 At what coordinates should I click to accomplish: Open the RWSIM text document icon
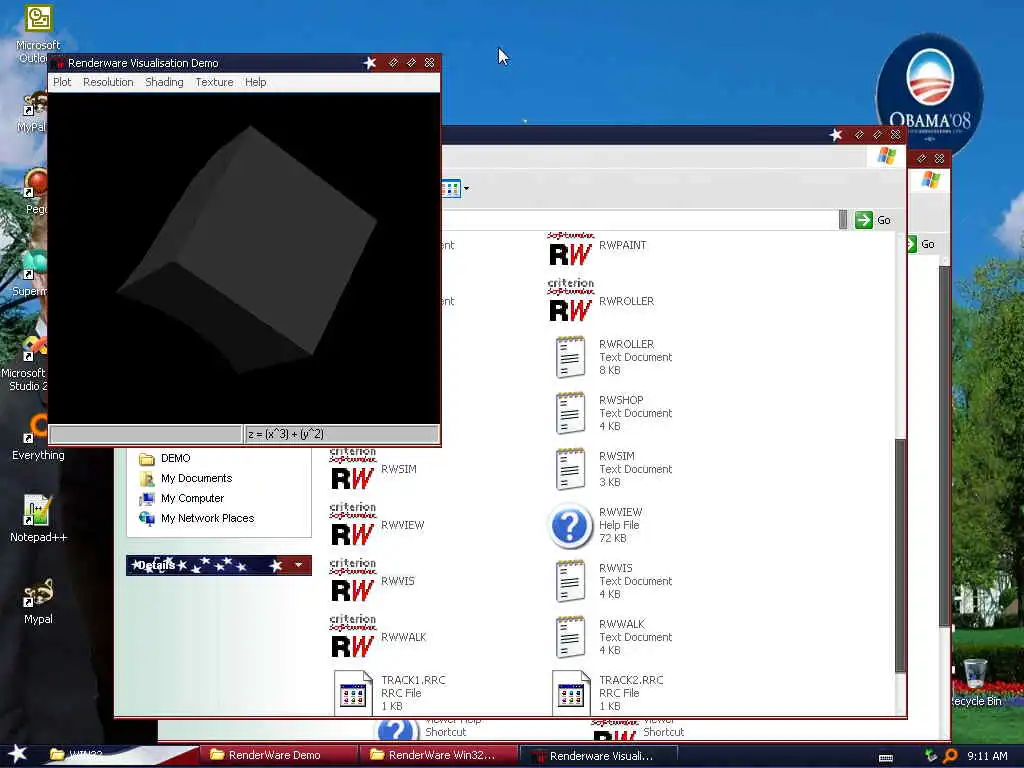tap(570, 469)
